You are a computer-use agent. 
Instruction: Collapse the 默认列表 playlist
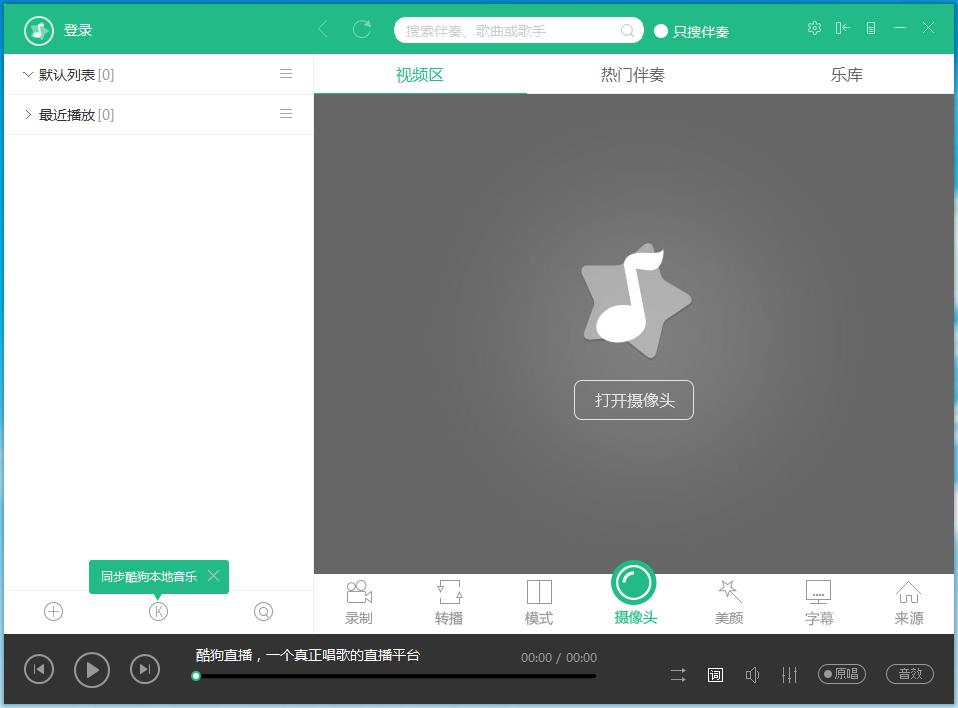click(28, 74)
